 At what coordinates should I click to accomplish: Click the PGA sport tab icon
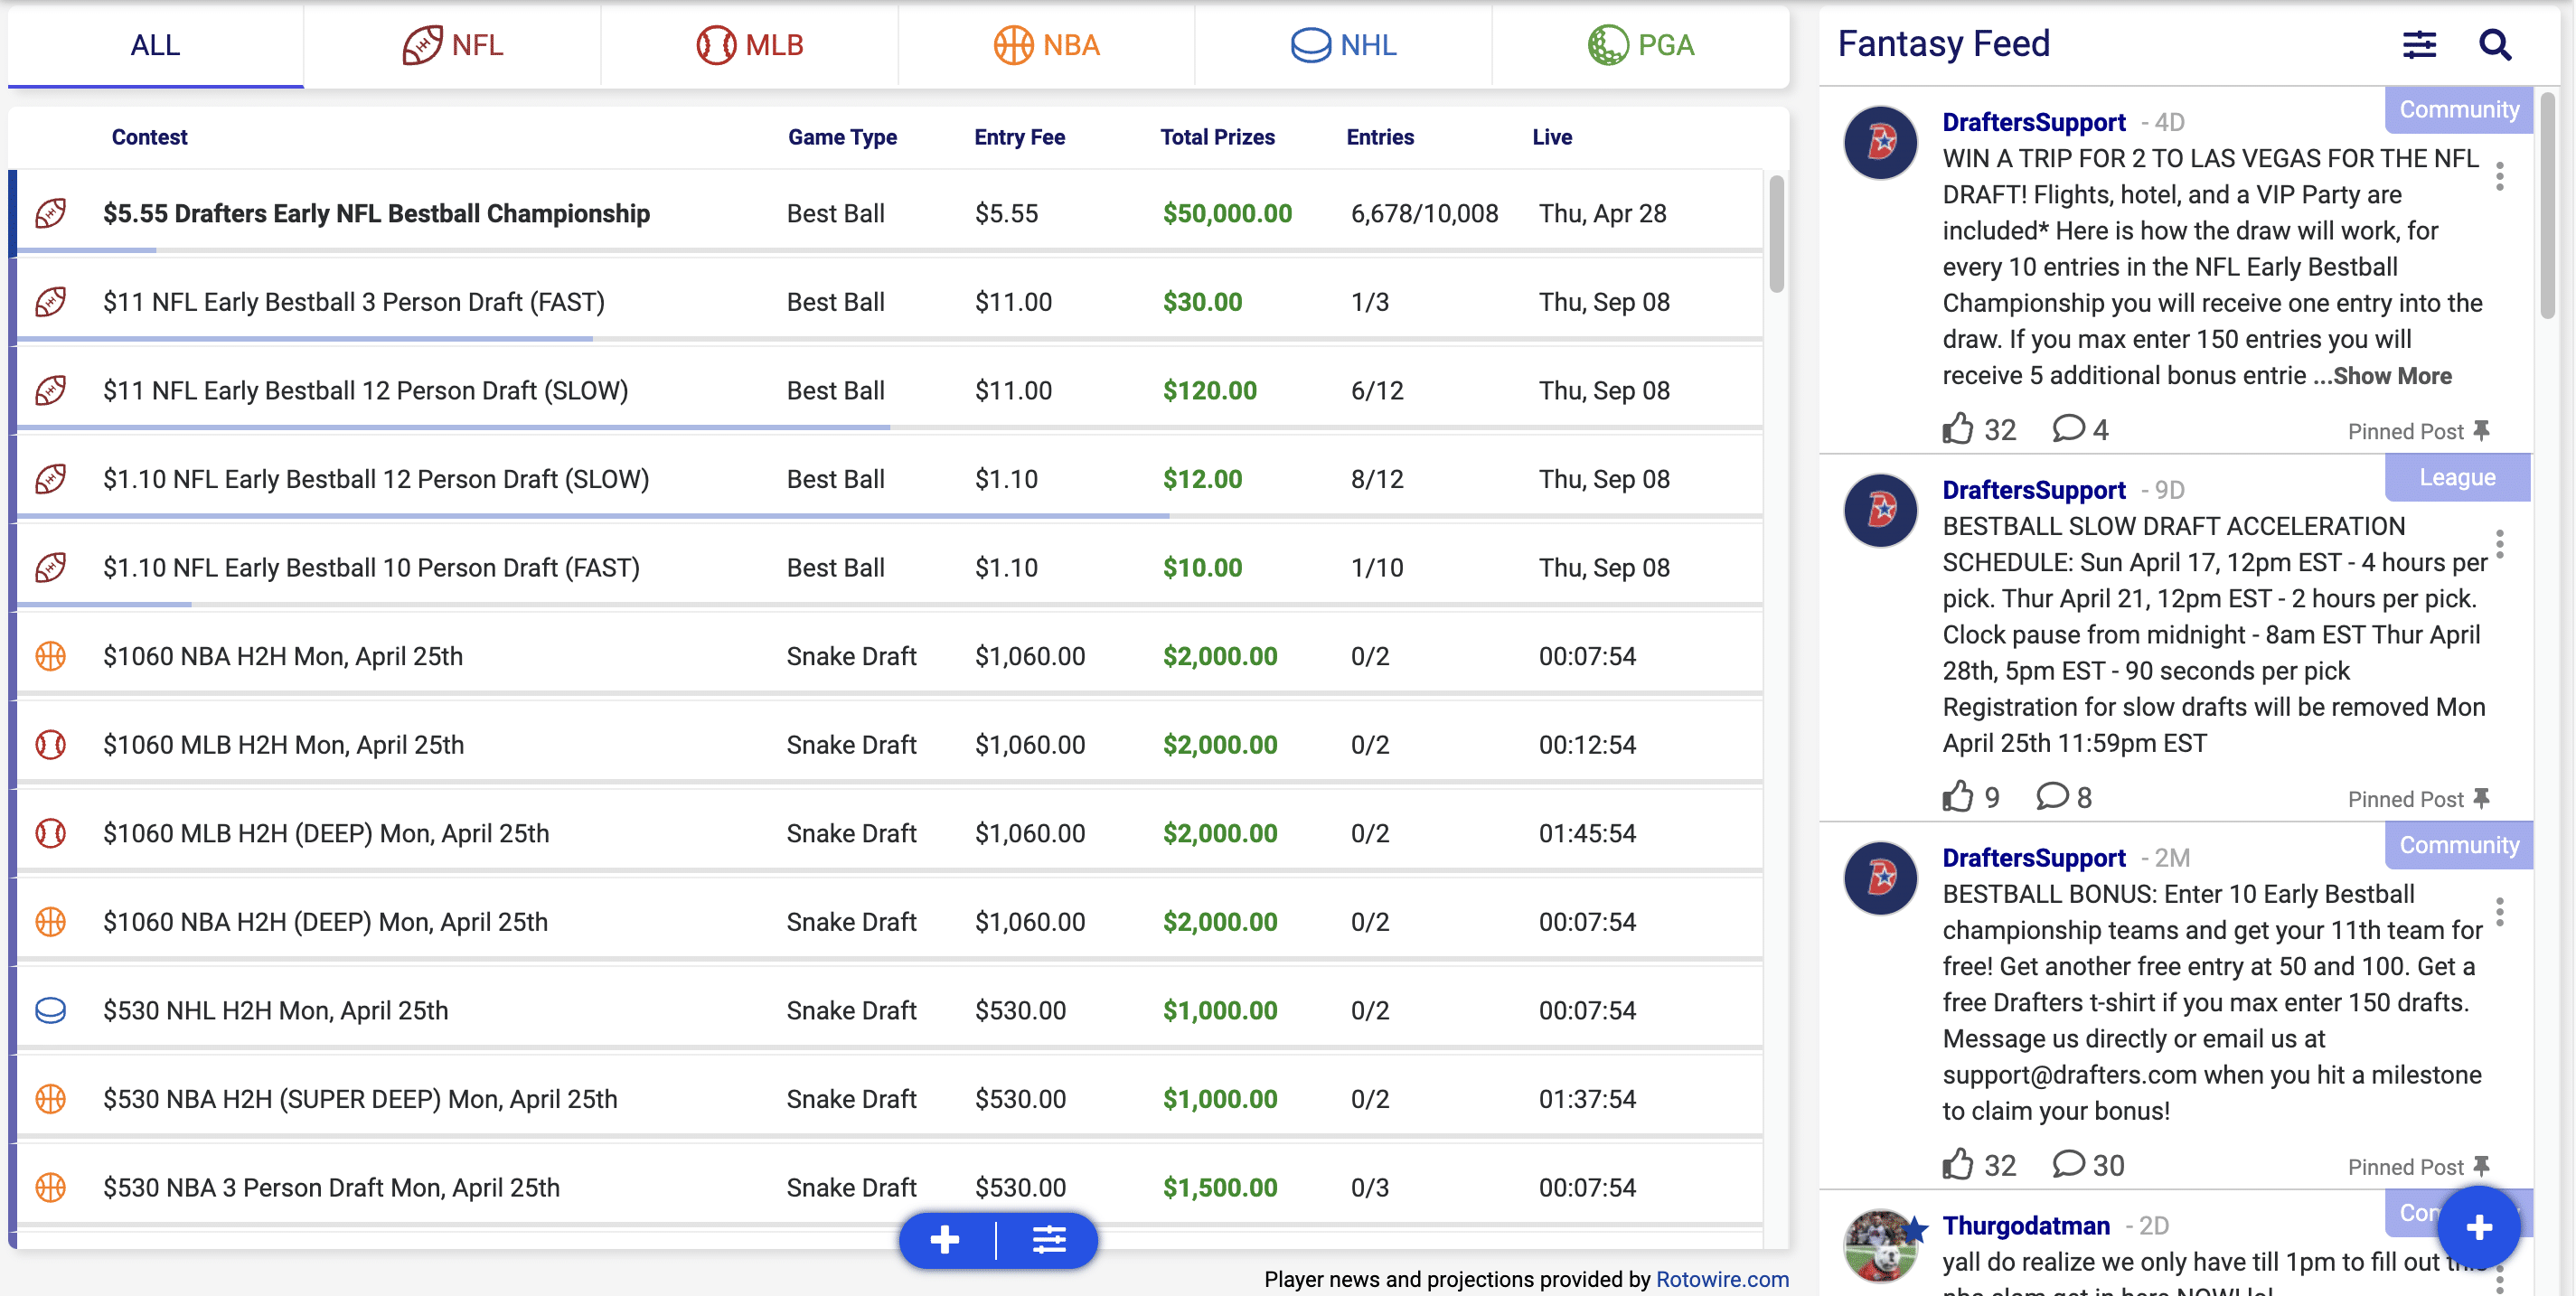pyautogui.click(x=1603, y=44)
